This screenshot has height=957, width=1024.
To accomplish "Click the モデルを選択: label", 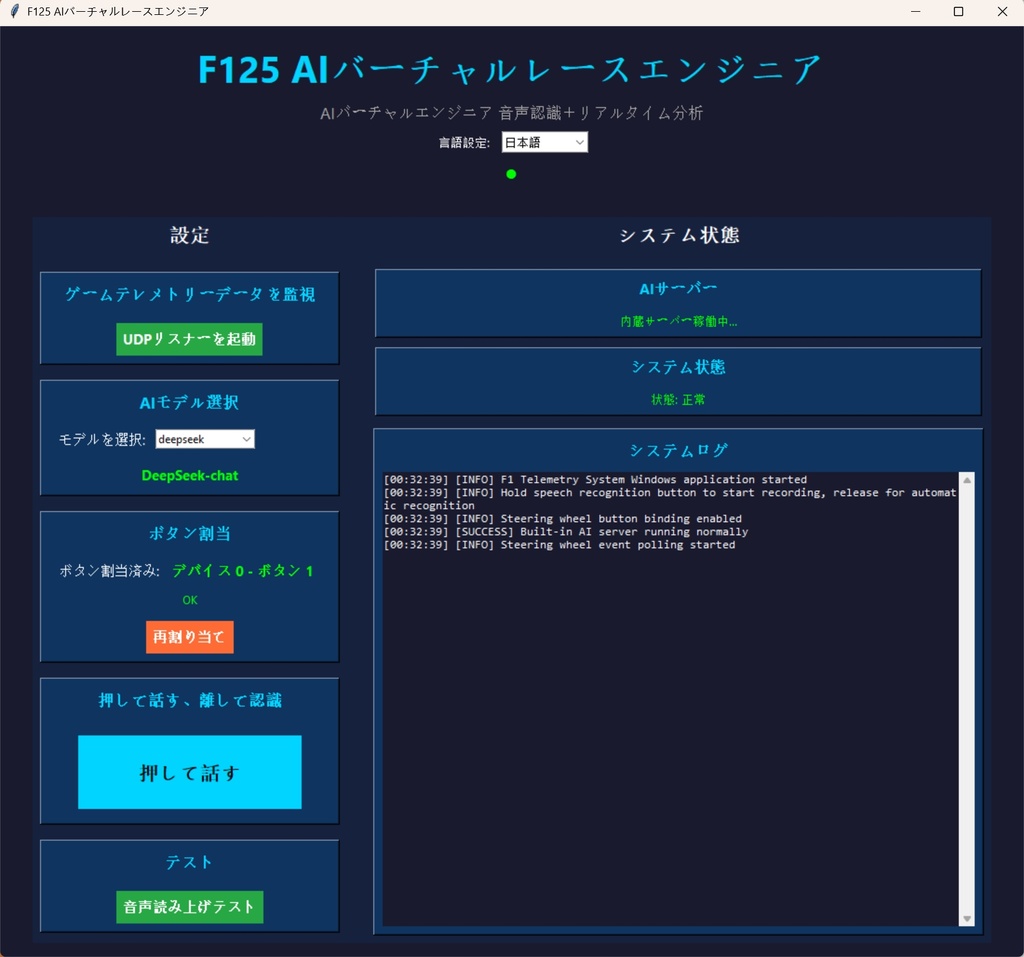I will click(x=102, y=440).
